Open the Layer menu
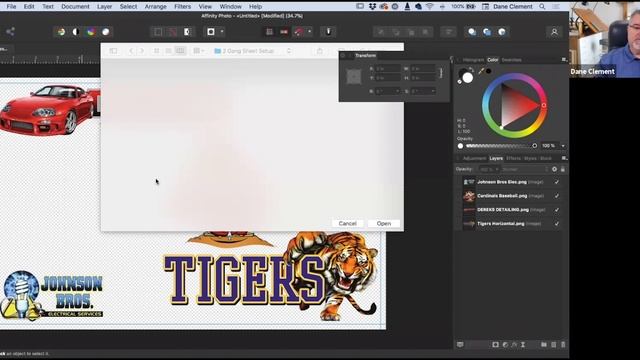The image size is (640, 360). pyautogui.click(x=104, y=7)
